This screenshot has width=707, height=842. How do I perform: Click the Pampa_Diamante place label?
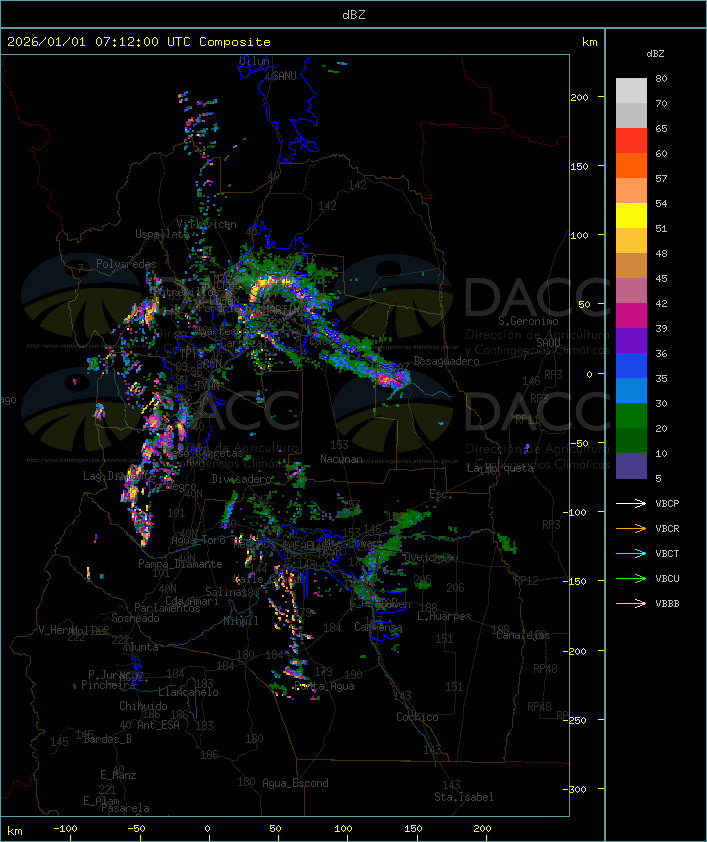point(180,564)
